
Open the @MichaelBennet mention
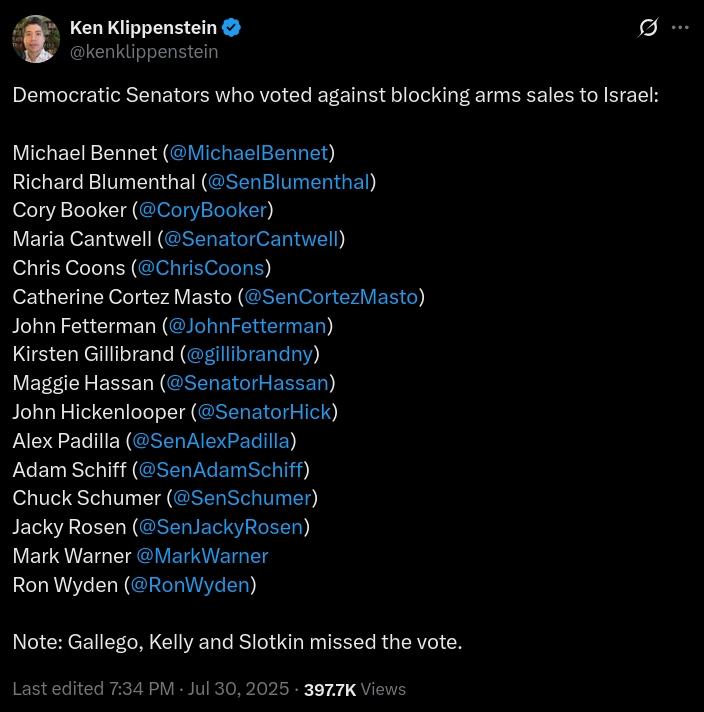[248, 153]
